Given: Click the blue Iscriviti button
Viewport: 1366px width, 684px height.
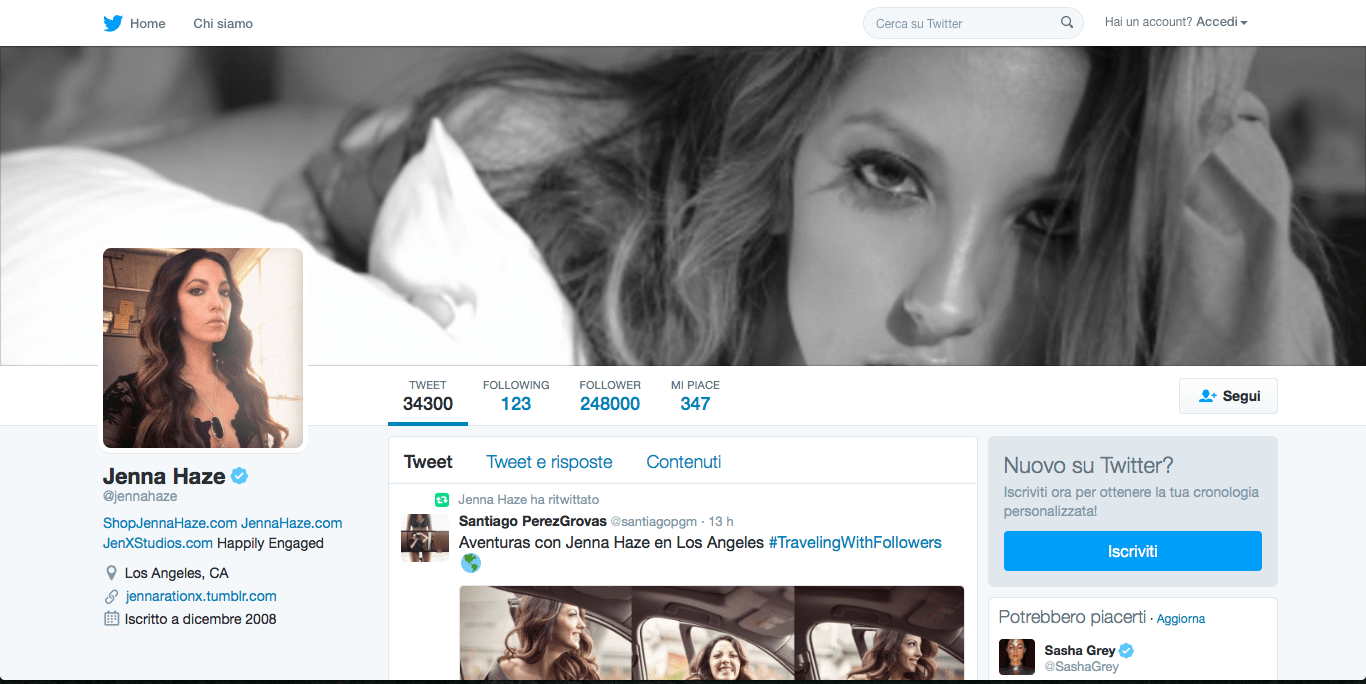Looking at the screenshot, I should click(x=1132, y=551).
